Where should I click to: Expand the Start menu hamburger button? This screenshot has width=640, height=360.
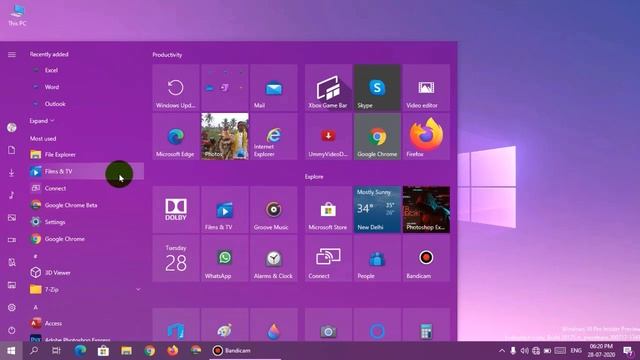(12, 54)
